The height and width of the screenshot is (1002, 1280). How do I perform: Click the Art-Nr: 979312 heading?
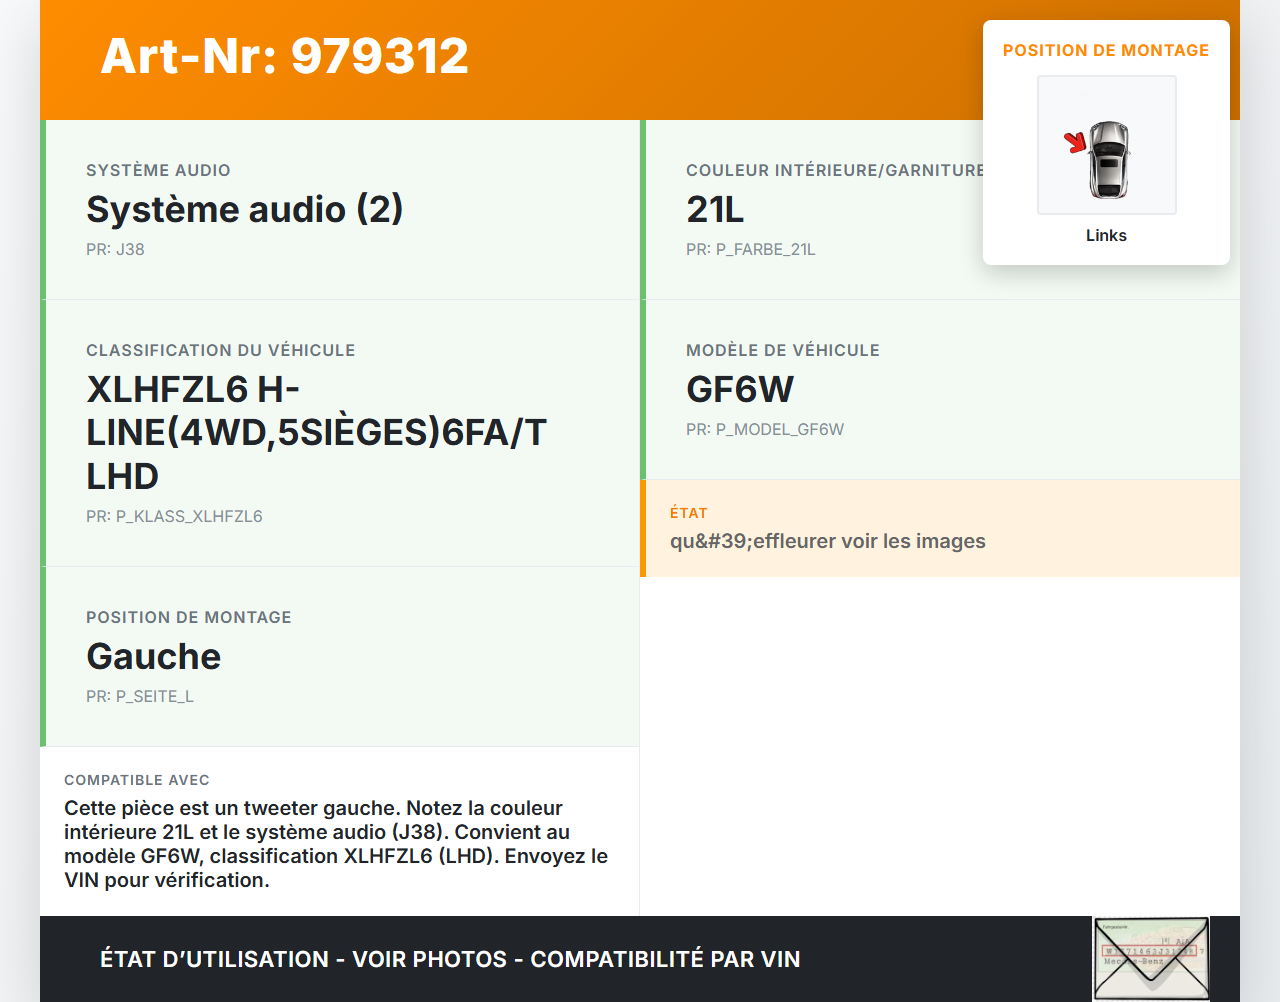click(284, 57)
